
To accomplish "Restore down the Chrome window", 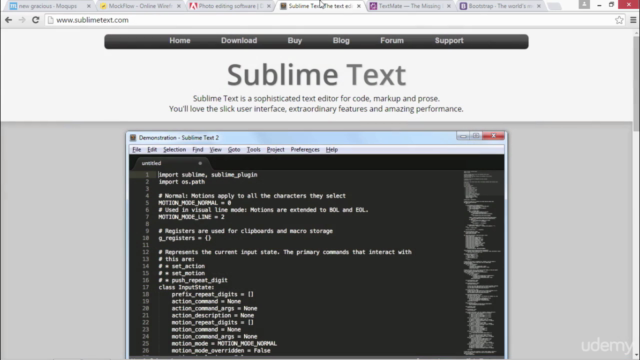I will (x=611, y=5).
